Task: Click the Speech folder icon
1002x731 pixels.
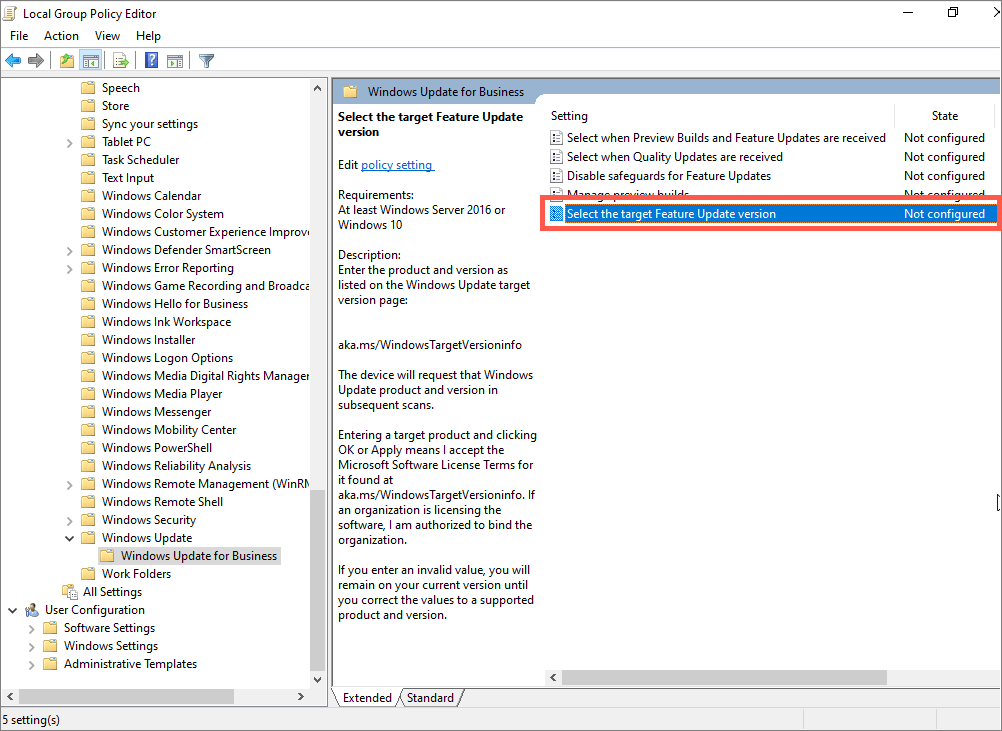Action: click(x=88, y=88)
